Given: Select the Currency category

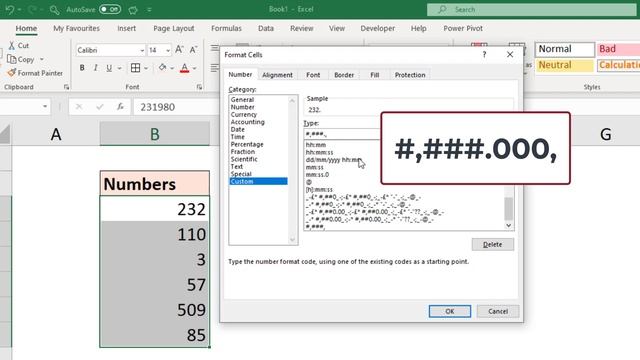Looking at the screenshot, I should (x=244, y=115).
